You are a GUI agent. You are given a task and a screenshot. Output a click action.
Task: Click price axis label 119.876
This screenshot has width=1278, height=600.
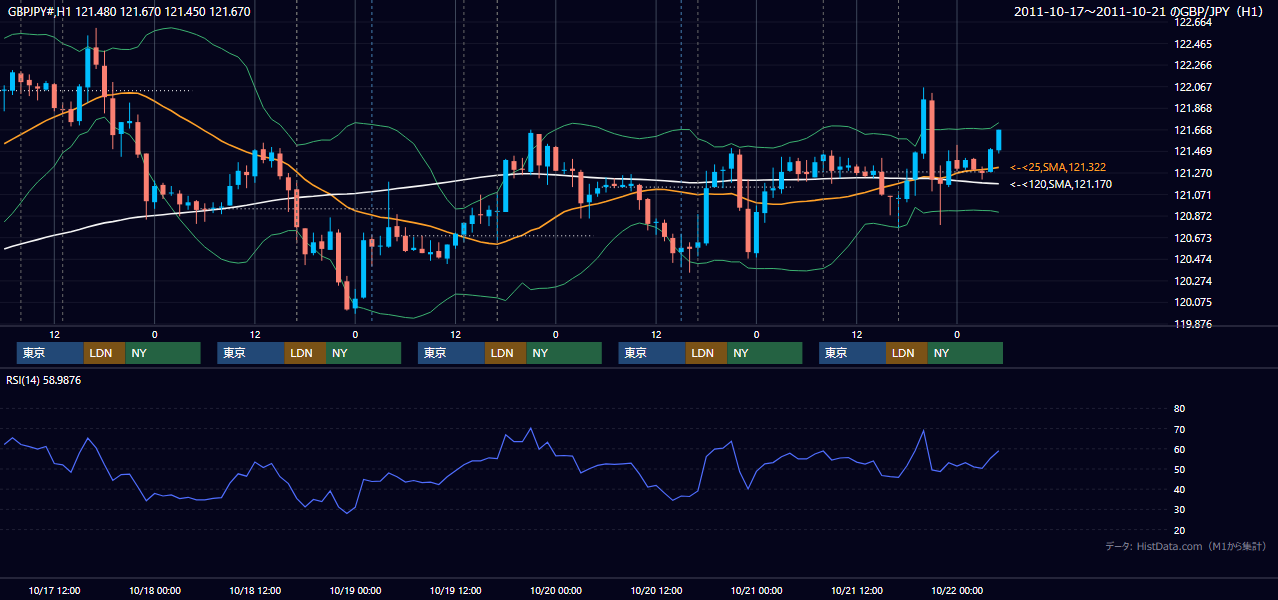coord(1194,324)
